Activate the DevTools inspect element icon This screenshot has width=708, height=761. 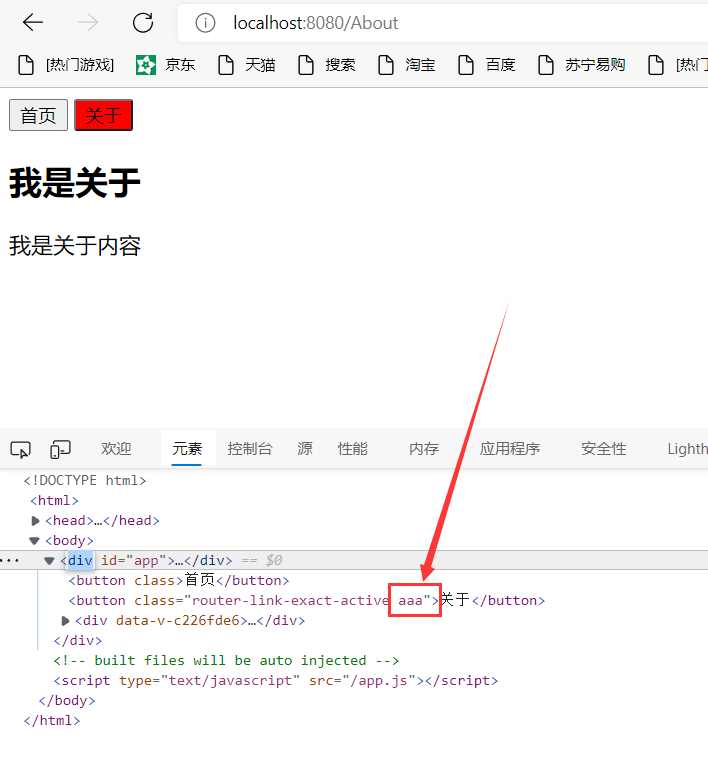point(20,449)
